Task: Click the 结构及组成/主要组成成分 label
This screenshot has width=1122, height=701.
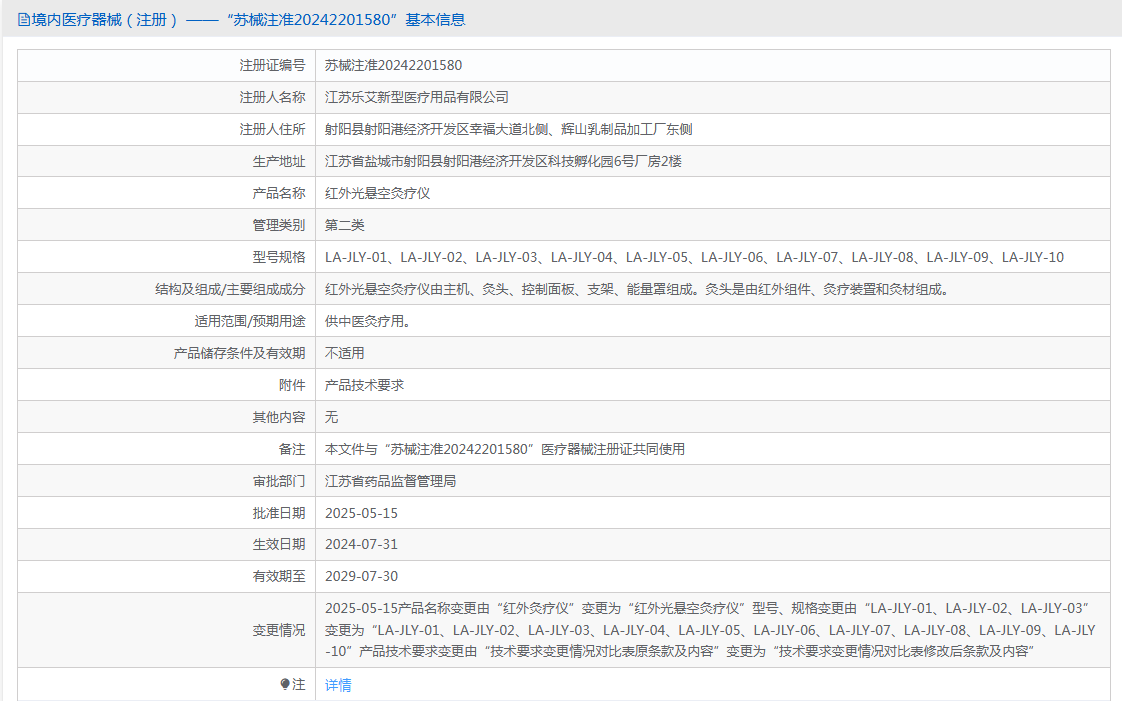Action: pyautogui.click(x=230, y=290)
